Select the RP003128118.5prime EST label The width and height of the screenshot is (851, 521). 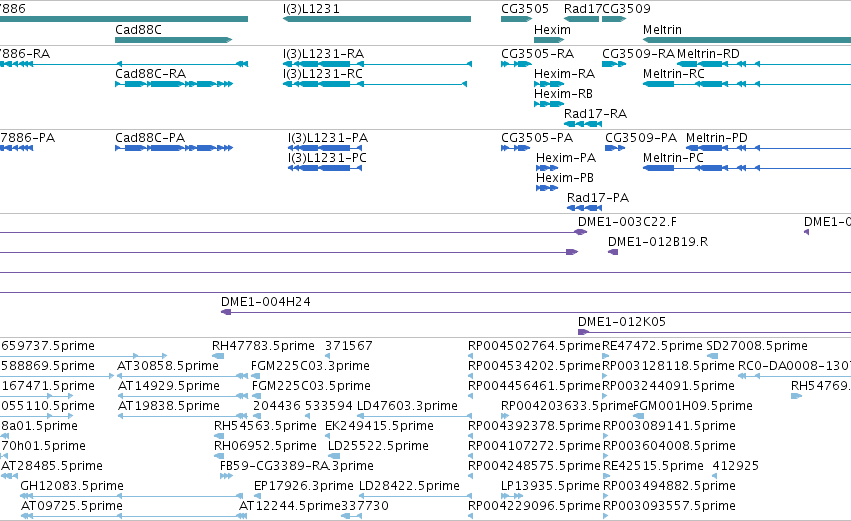(669, 366)
